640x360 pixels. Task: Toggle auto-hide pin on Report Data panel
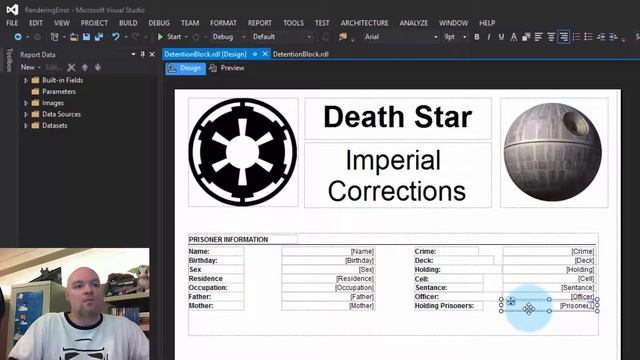pos(142,54)
